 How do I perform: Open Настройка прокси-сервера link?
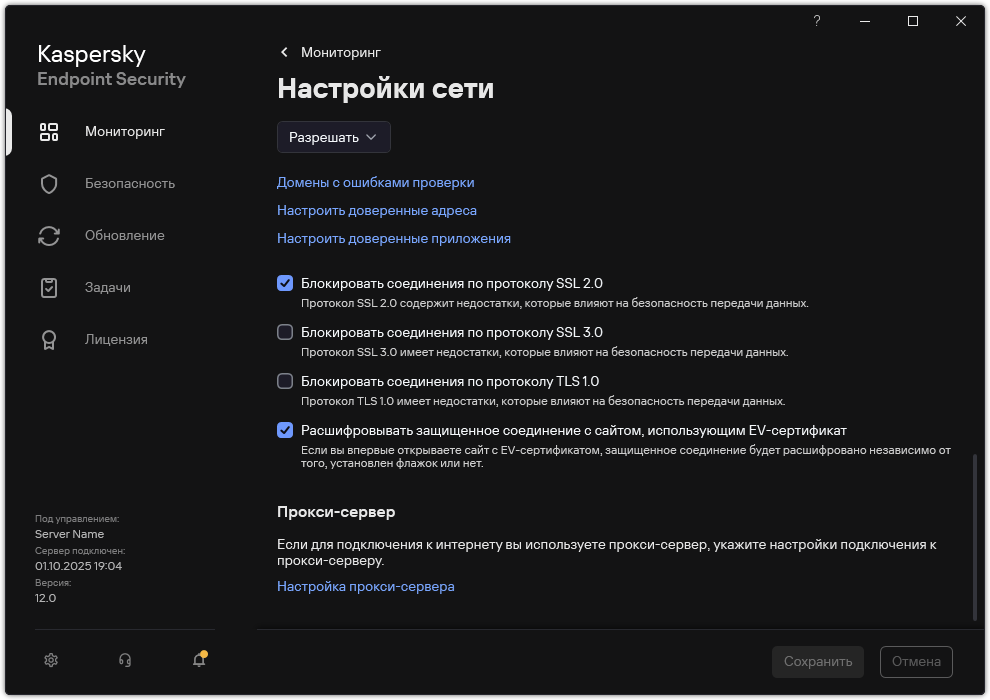click(x=365, y=586)
